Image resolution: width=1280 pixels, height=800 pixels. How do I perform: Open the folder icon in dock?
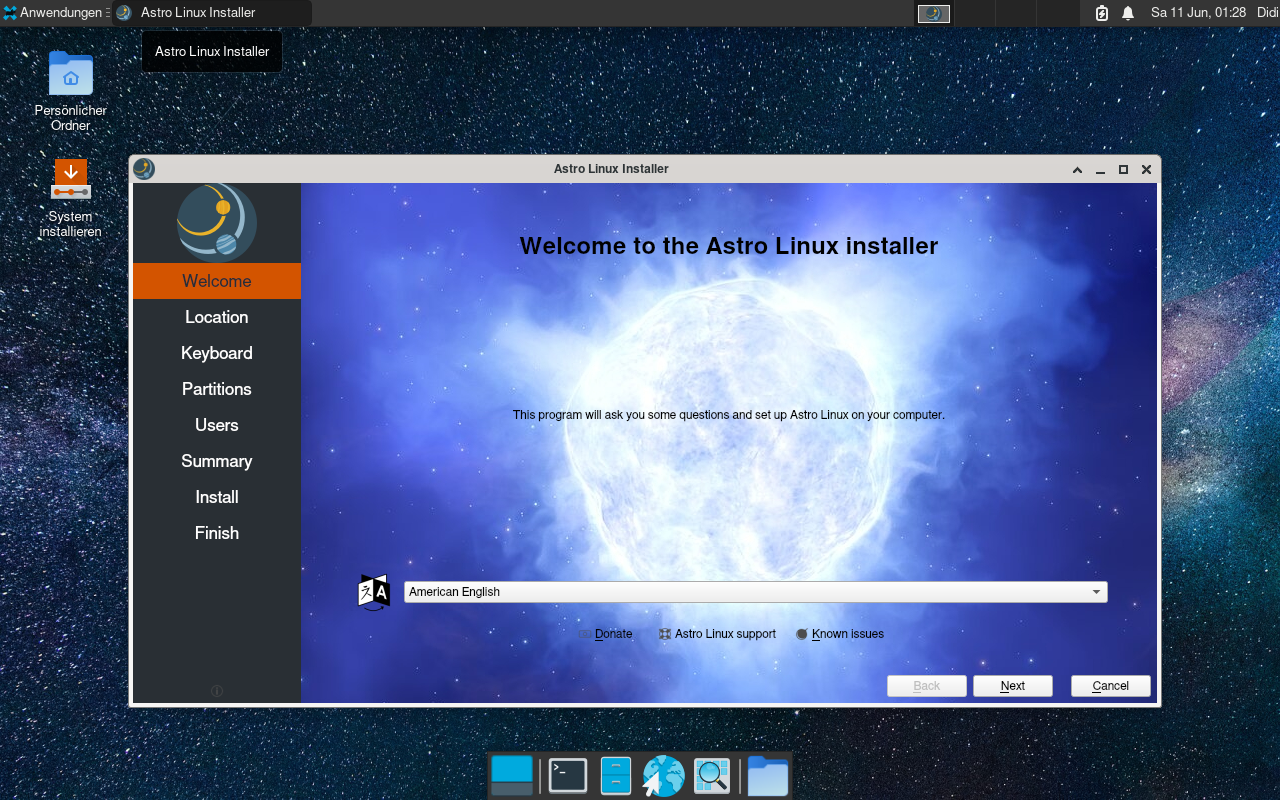(x=768, y=776)
